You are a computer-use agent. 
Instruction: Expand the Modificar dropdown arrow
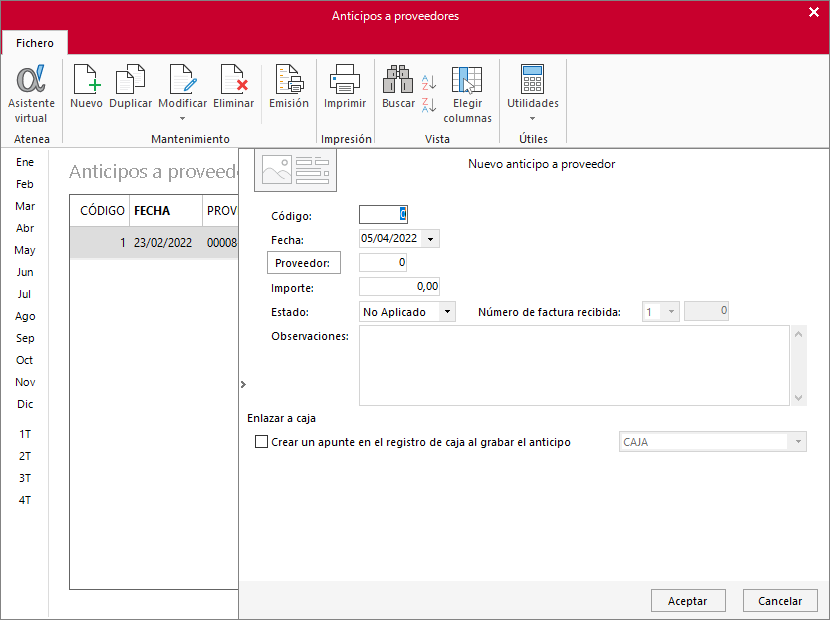click(183, 119)
